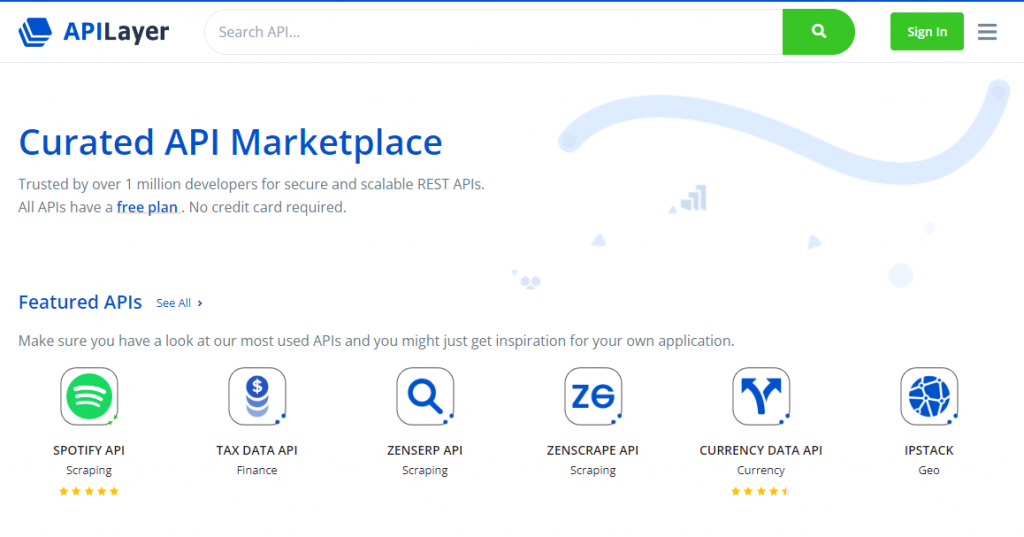Screen dimensions: 1024x537
Task: Click Scraping label under Zenserp API
Action: [x=424, y=470]
